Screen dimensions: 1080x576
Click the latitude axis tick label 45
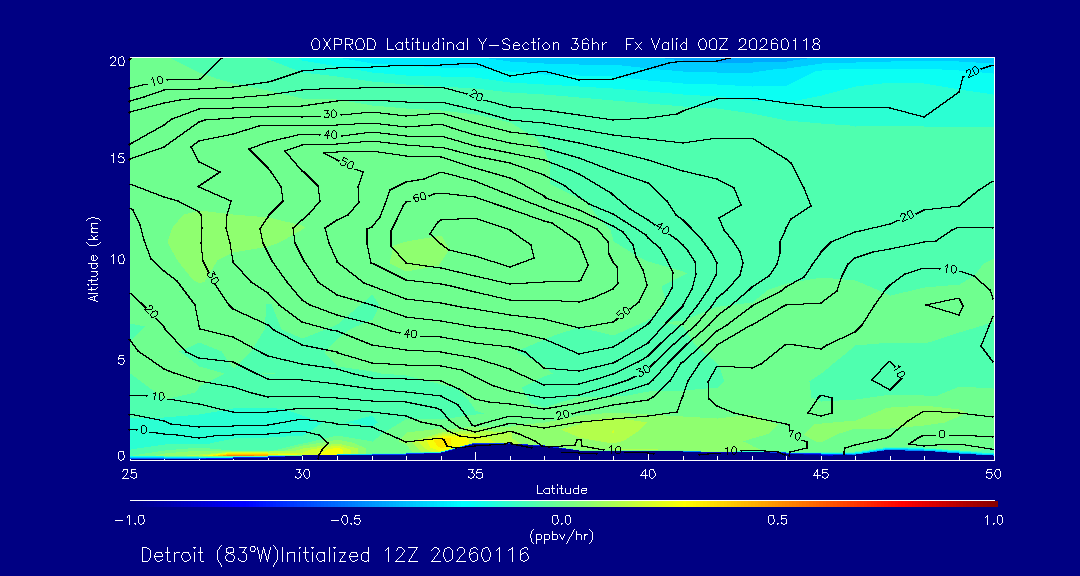point(821,474)
